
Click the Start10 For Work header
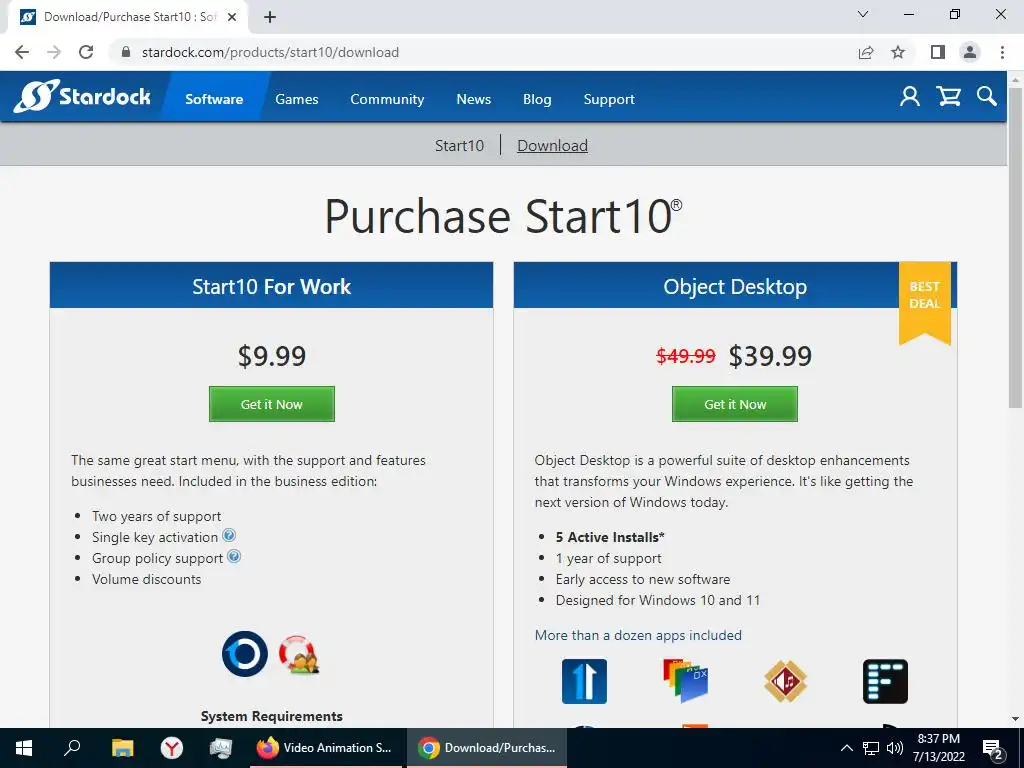272,286
